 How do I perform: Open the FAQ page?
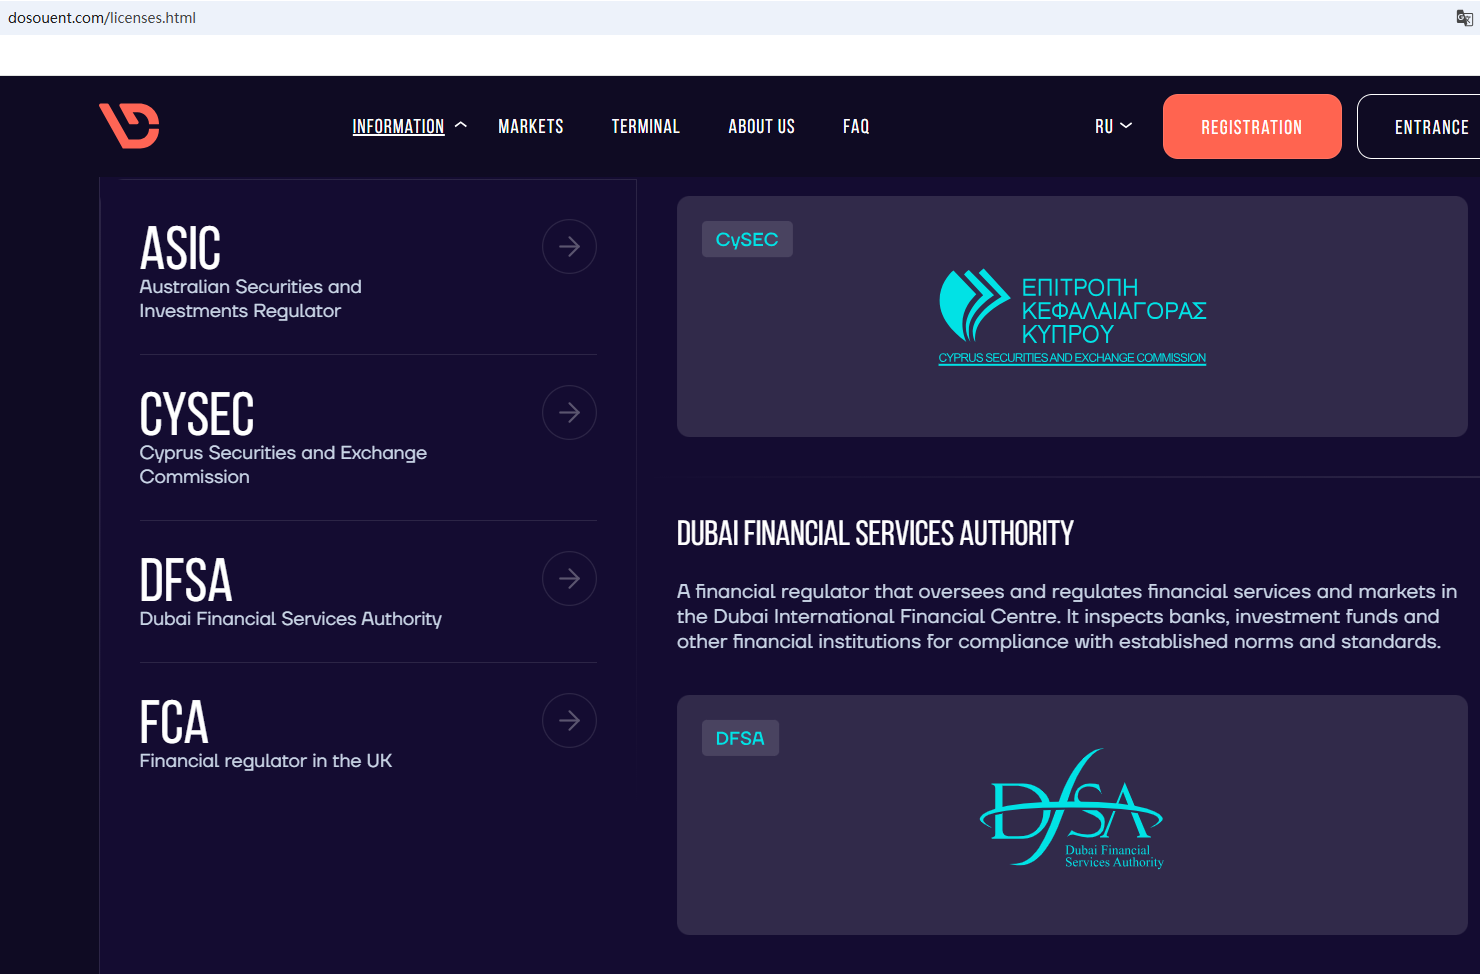coord(856,127)
